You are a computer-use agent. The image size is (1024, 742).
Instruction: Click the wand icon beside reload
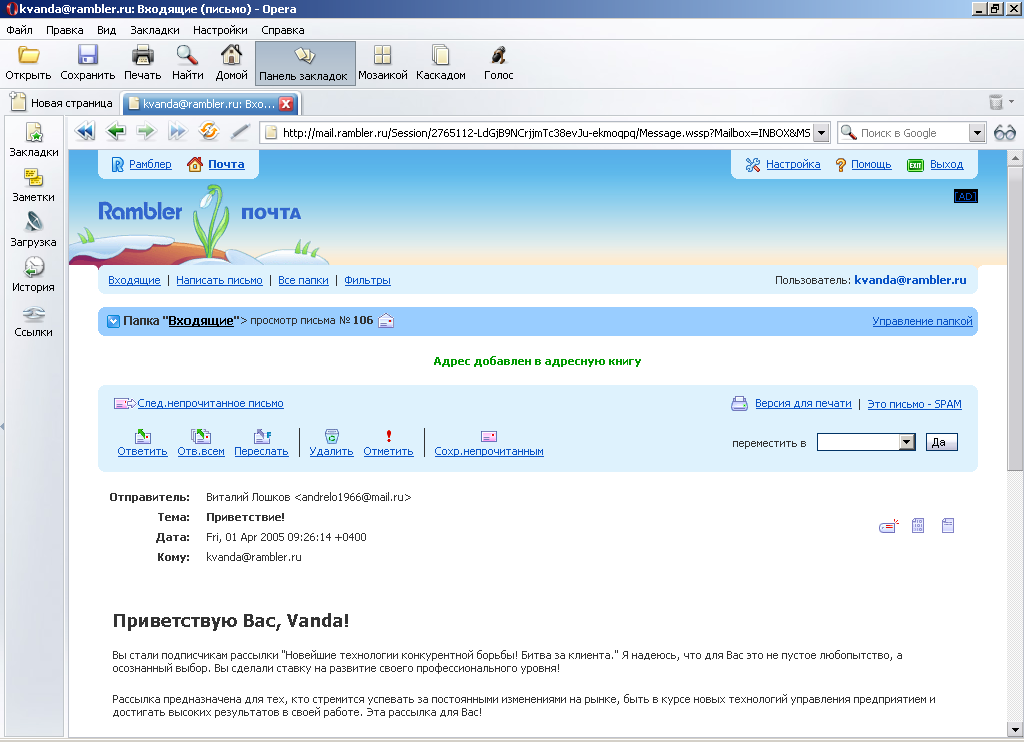coord(240,132)
